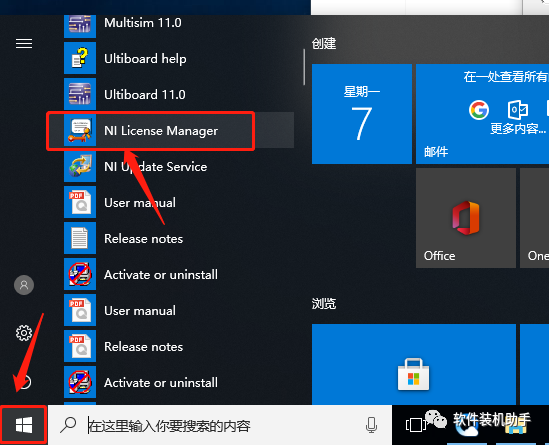Activate the microphone voice search icon
Viewport: 549px width, 445px height.
(x=371, y=425)
